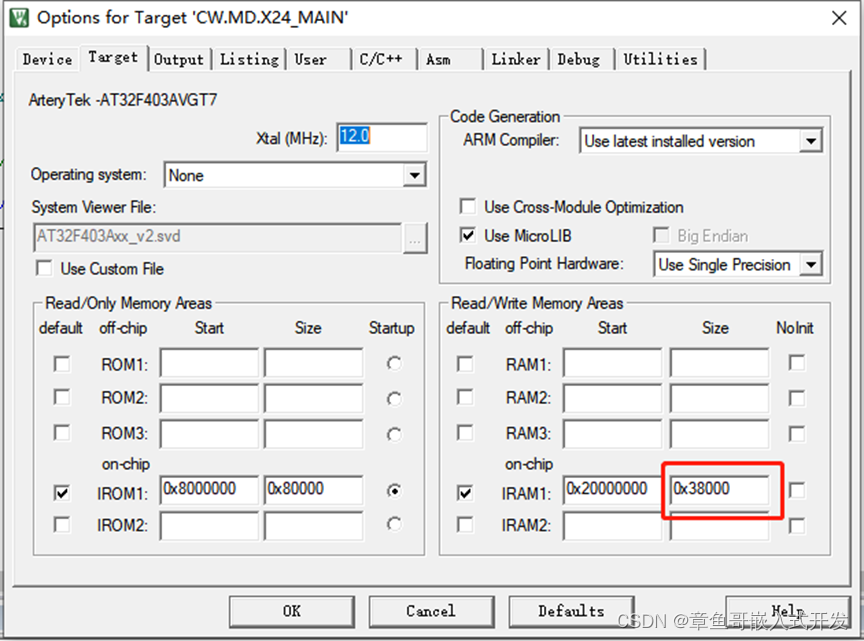Viewport: 864px width, 641px height.
Task: Click the ROM1 Size field
Action: [313, 363]
